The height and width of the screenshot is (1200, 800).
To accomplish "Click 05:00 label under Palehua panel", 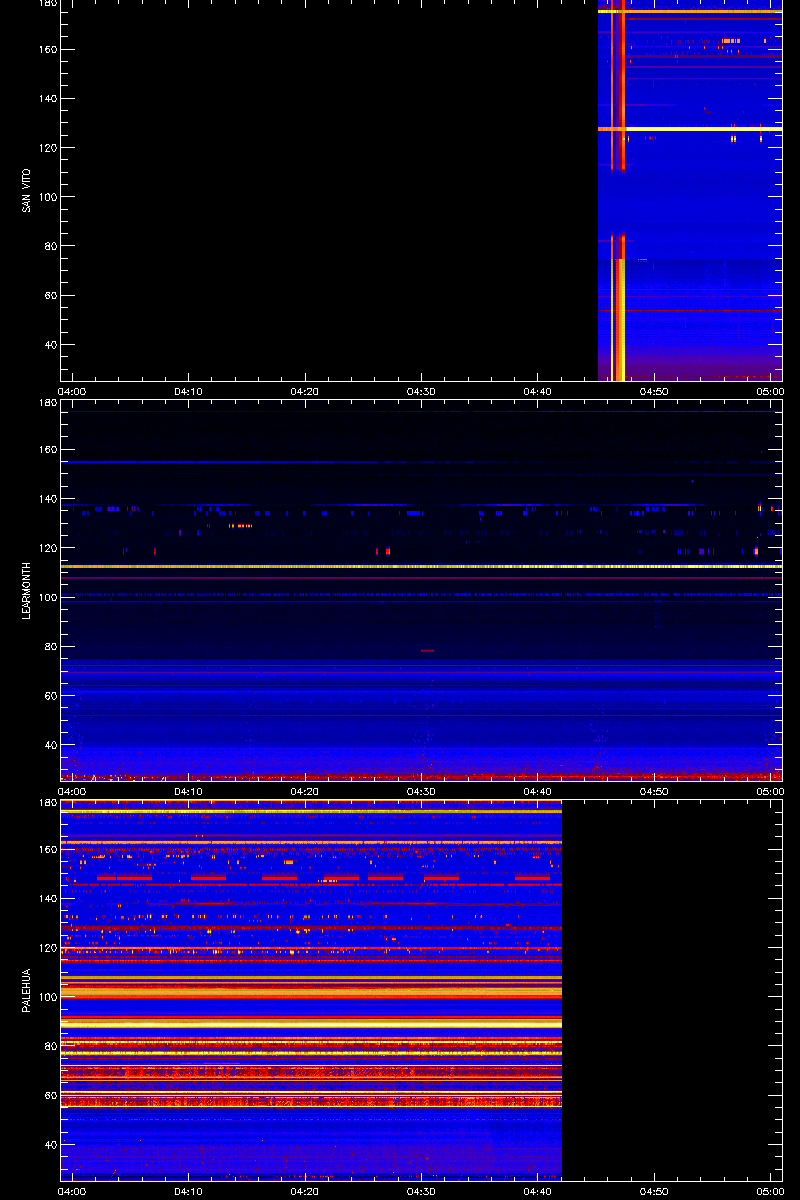I will pos(769,1191).
